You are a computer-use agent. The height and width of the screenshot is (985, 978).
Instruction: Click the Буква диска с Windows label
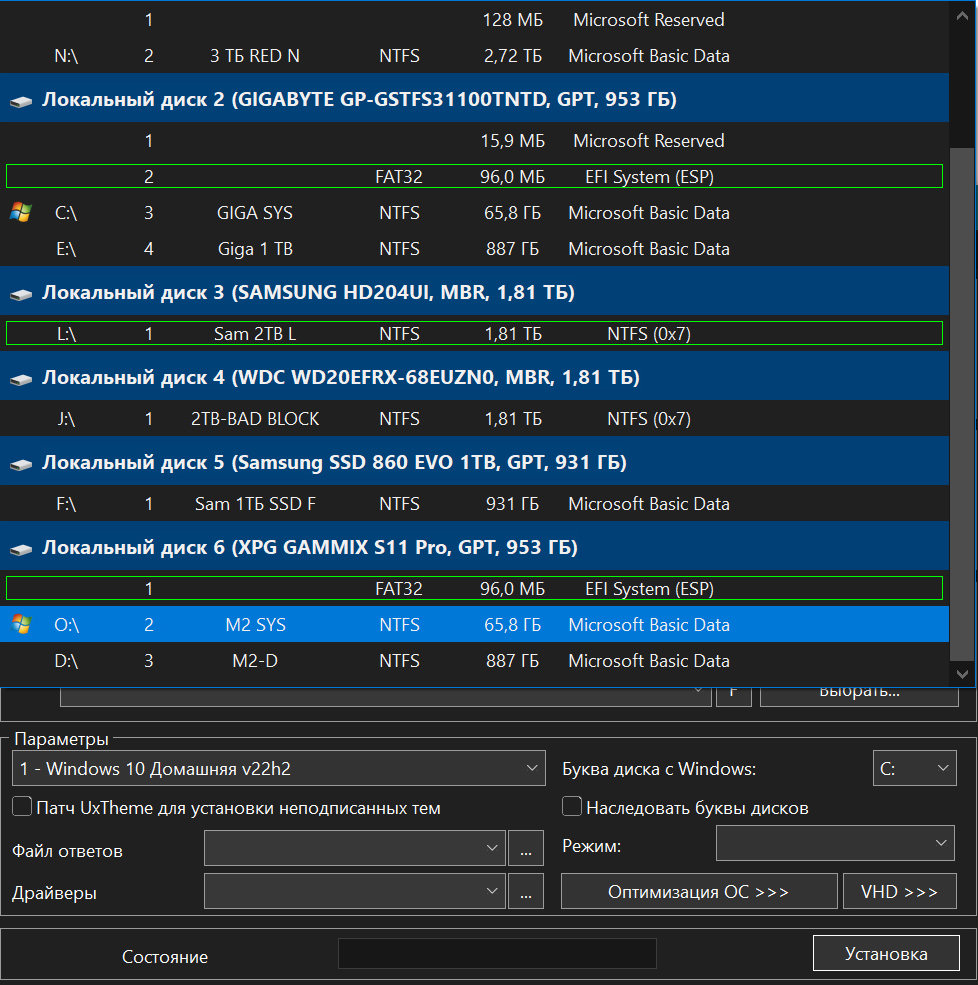(x=659, y=769)
